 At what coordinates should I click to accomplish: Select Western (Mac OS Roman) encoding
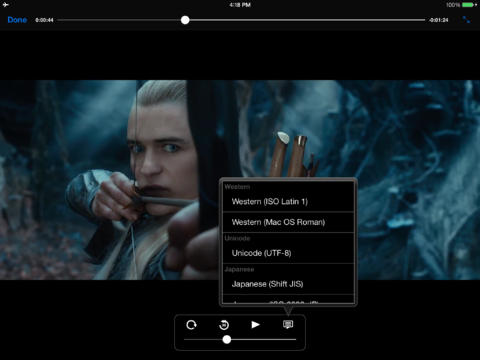pyautogui.click(x=288, y=222)
